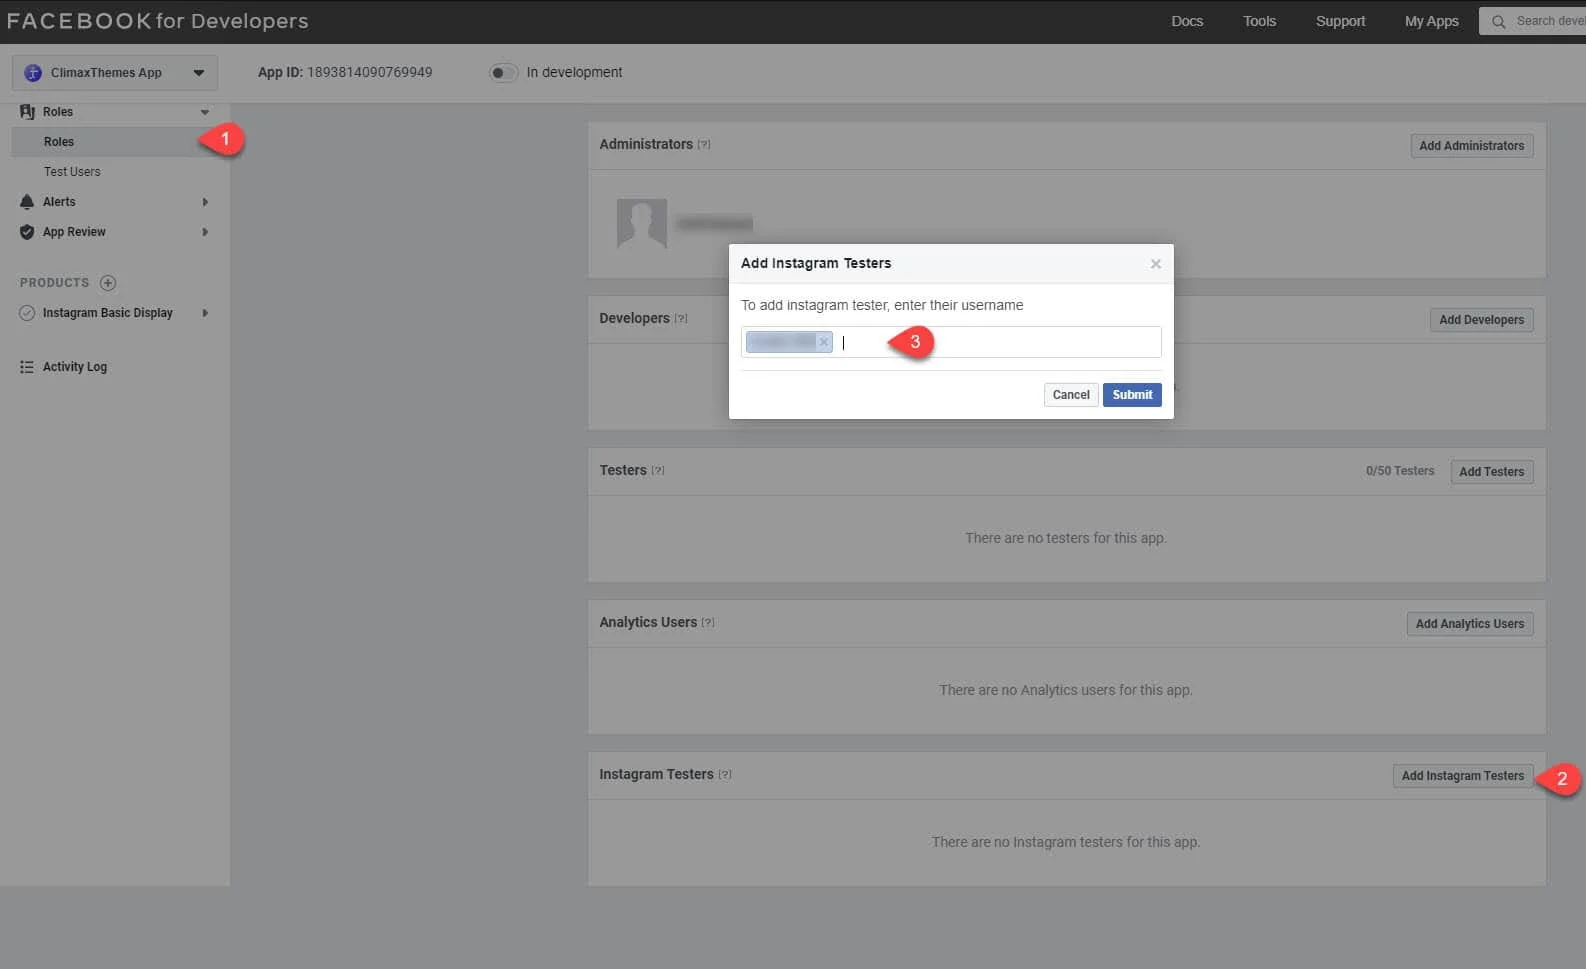This screenshot has height=969, width=1586.
Task: Open the Support menu
Action: coord(1340,21)
